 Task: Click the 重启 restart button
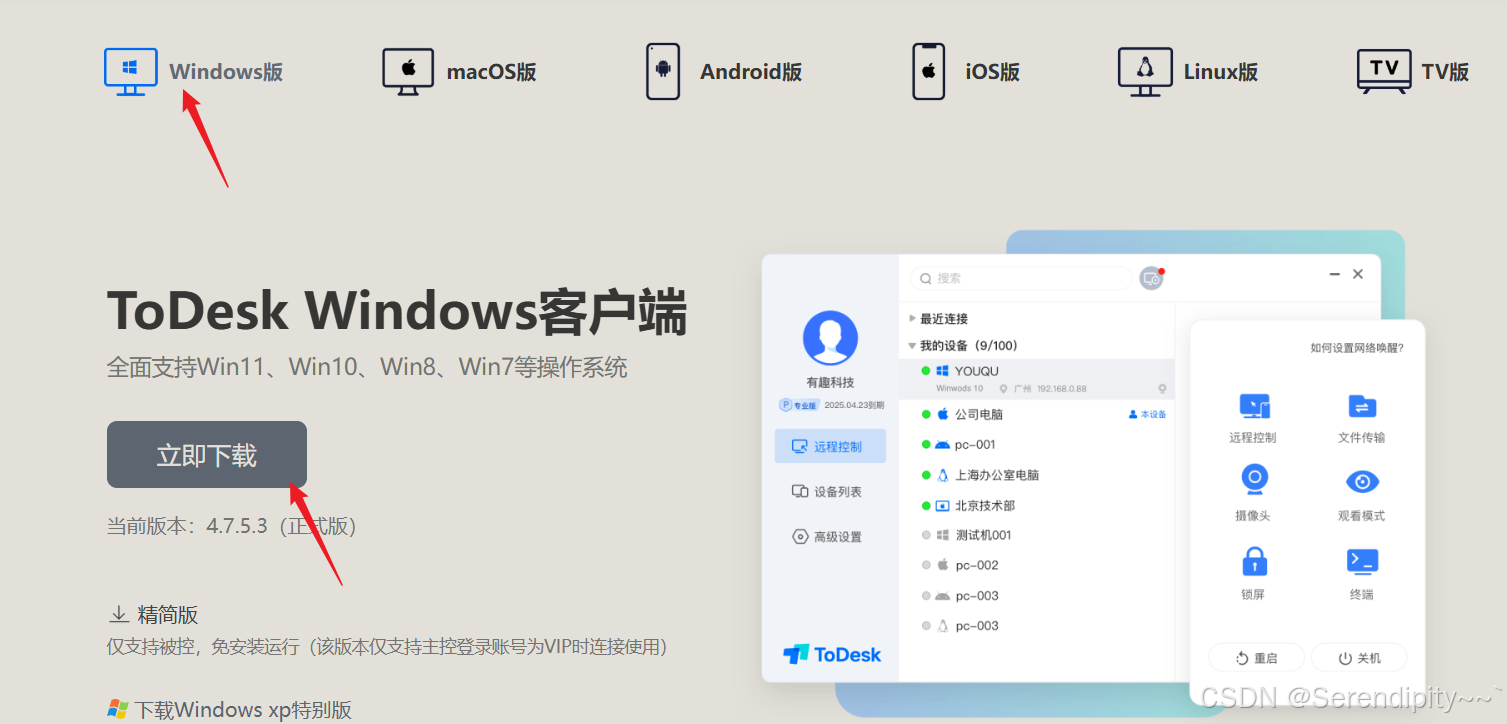tap(1256, 658)
